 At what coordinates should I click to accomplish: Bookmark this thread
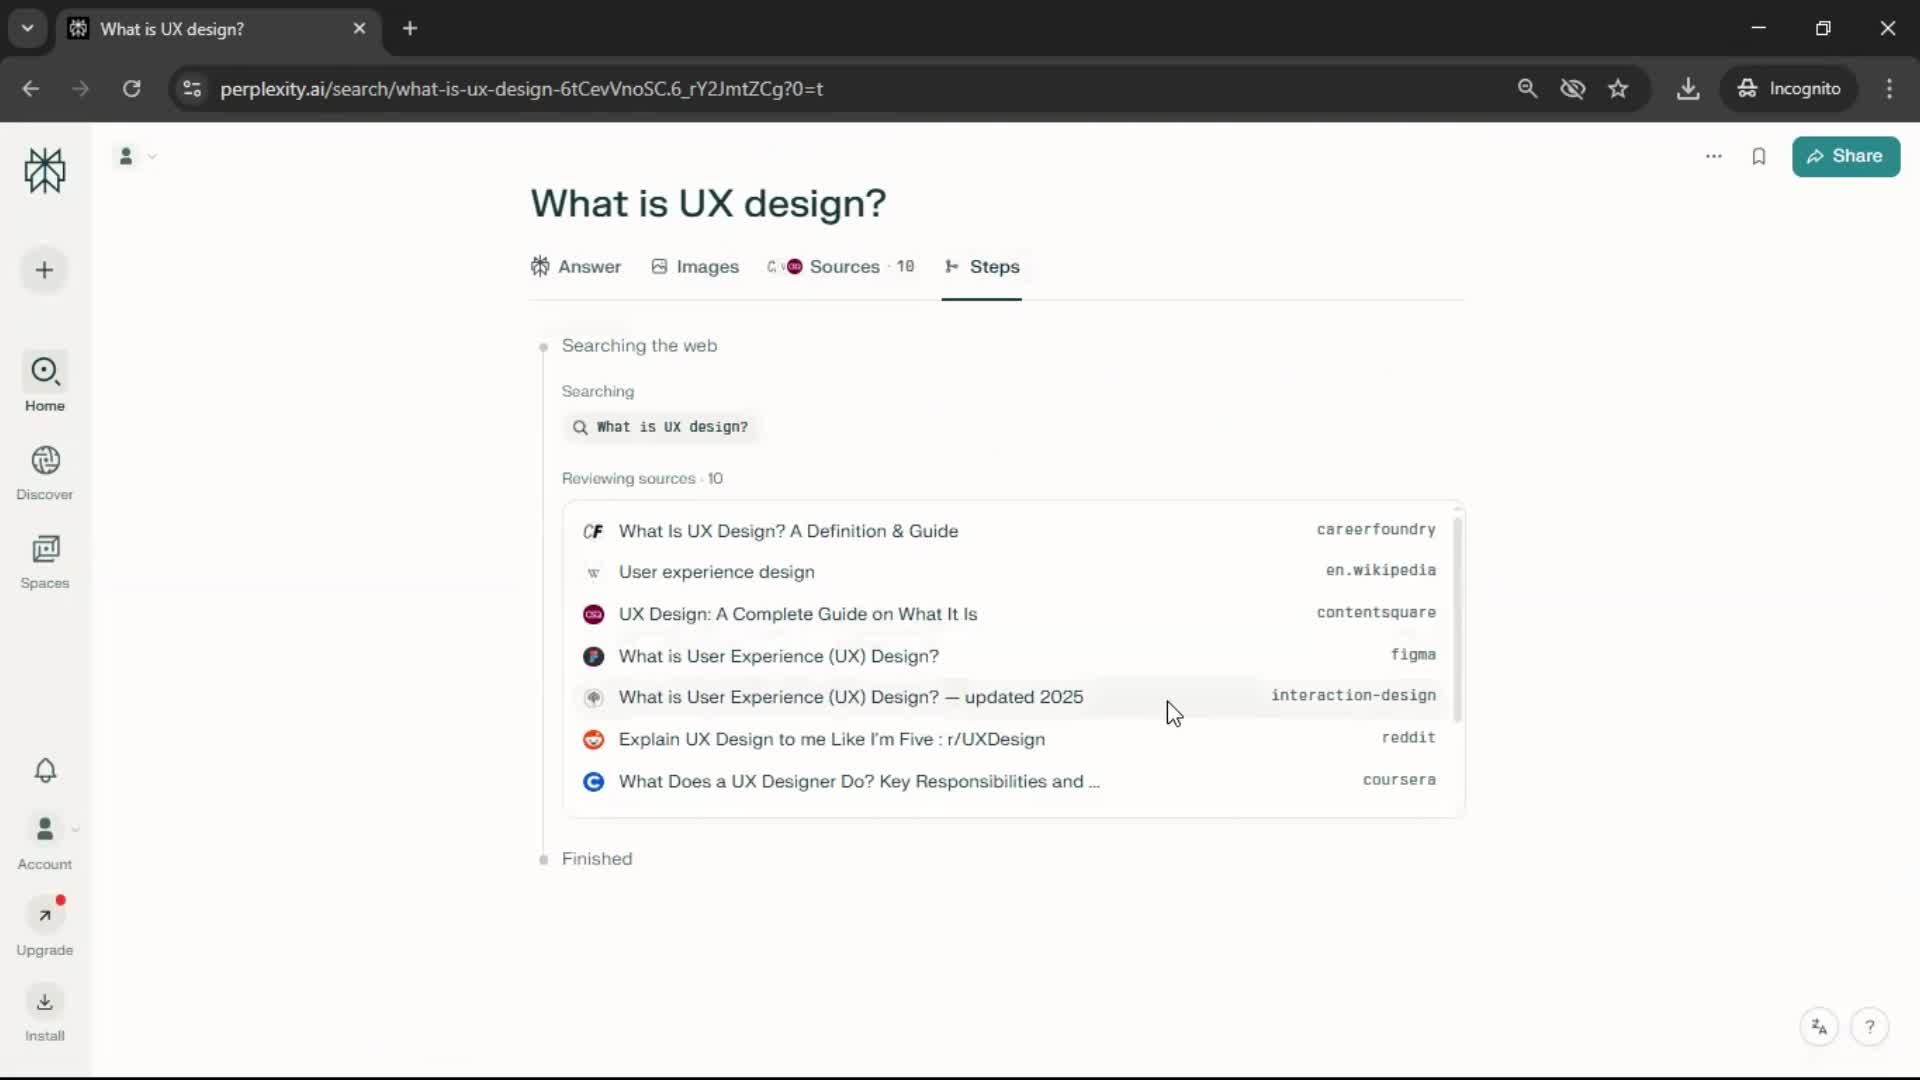tap(1759, 157)
